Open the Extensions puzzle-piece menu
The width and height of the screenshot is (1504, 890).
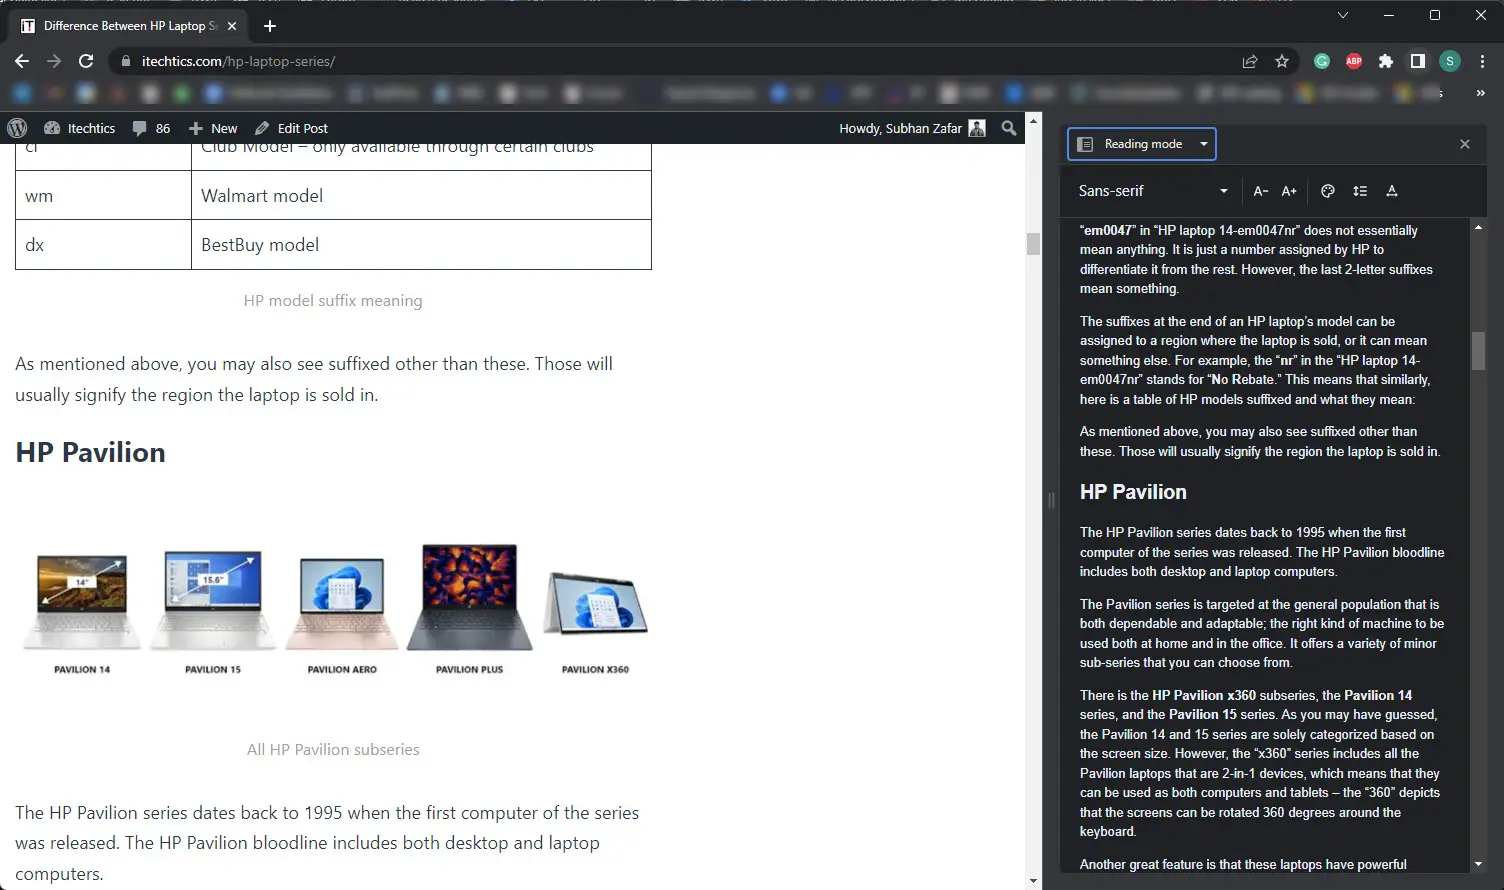(1386, 61)
